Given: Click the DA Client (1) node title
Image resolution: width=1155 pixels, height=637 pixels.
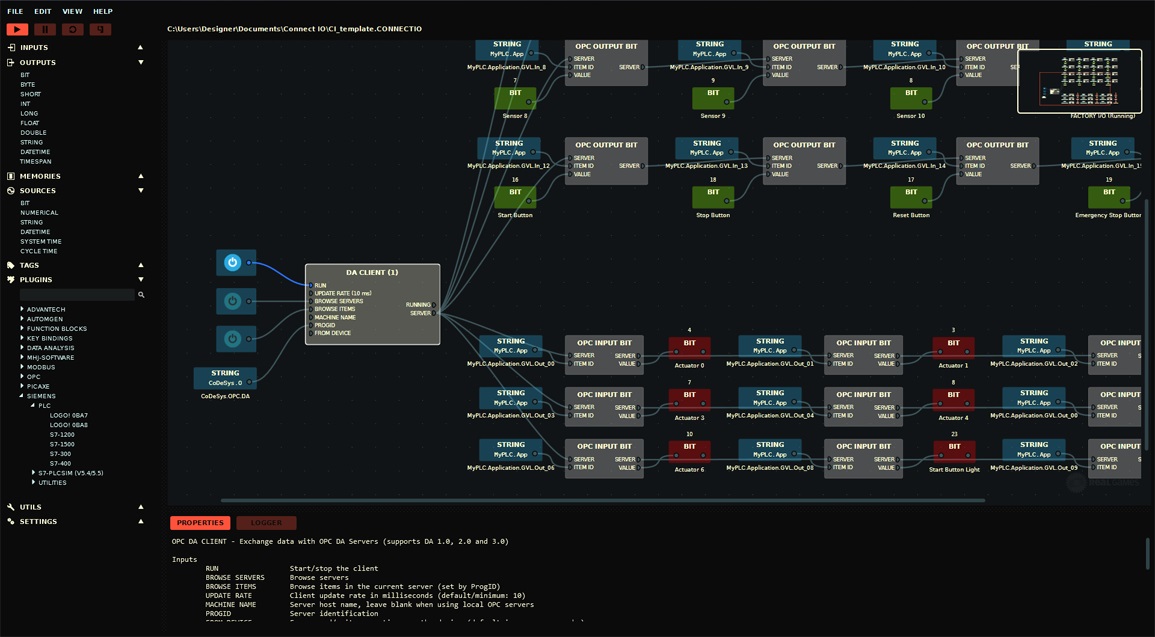Looking at the screenshot, I should click(372, 272).
